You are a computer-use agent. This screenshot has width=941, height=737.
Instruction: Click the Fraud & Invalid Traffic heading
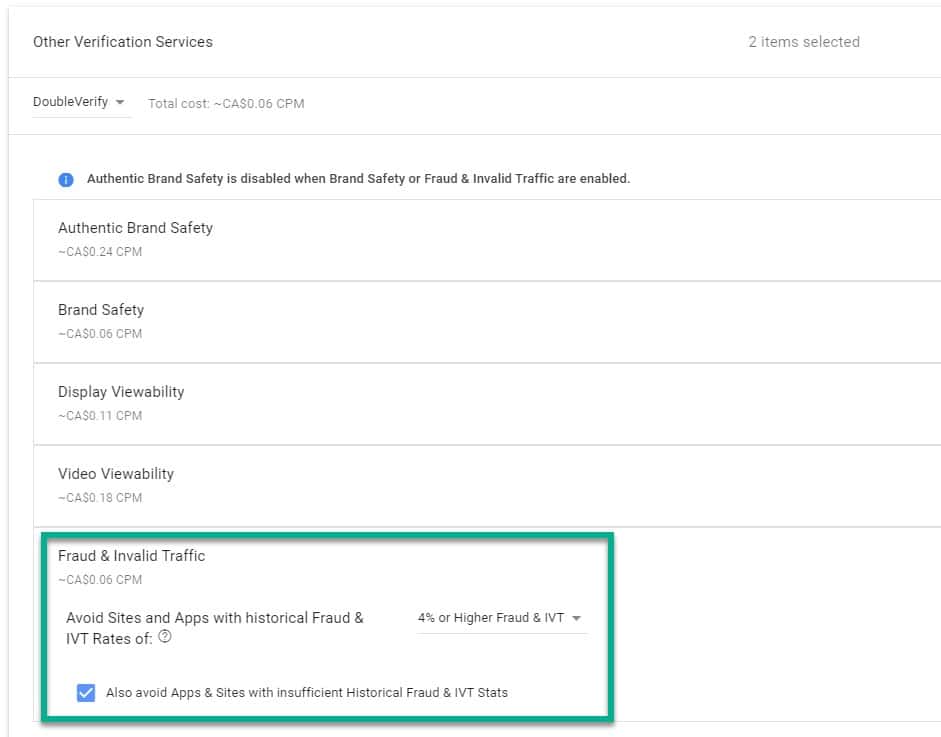click(x=131, y=556)
